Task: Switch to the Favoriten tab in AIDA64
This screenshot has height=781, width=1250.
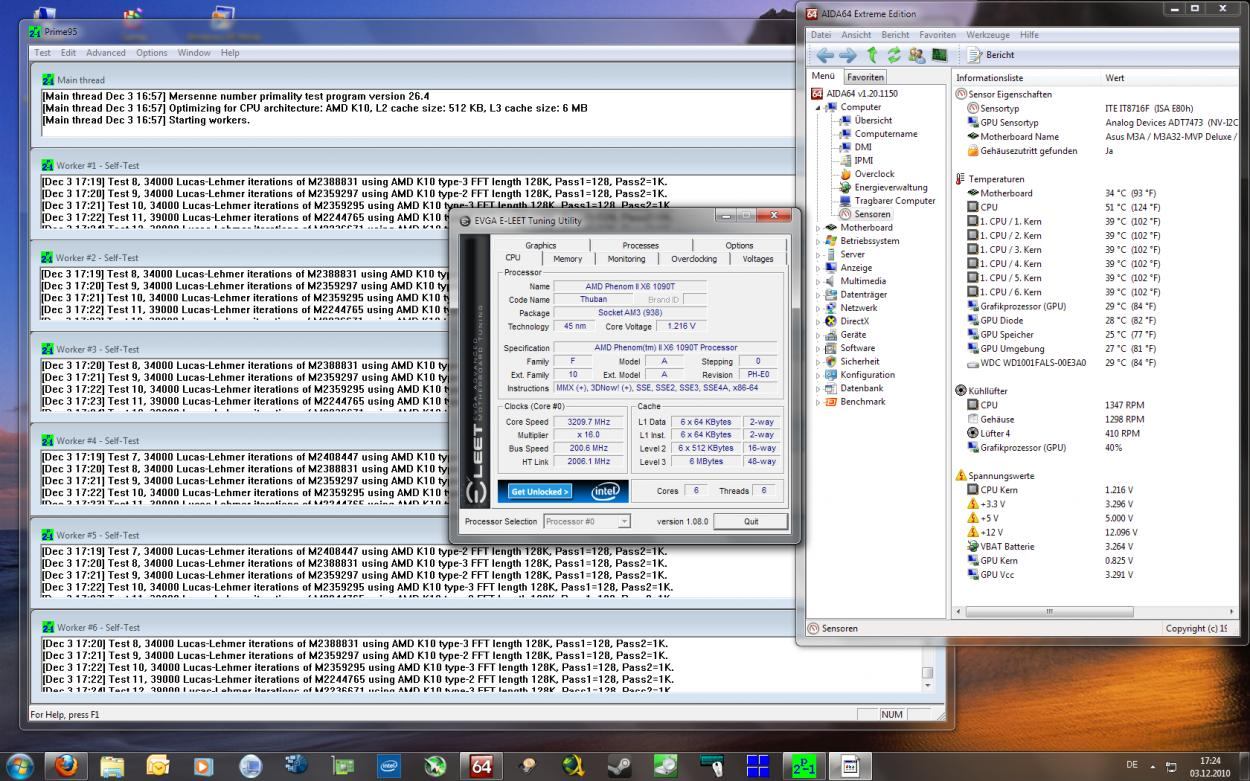Action: point(865,77)
